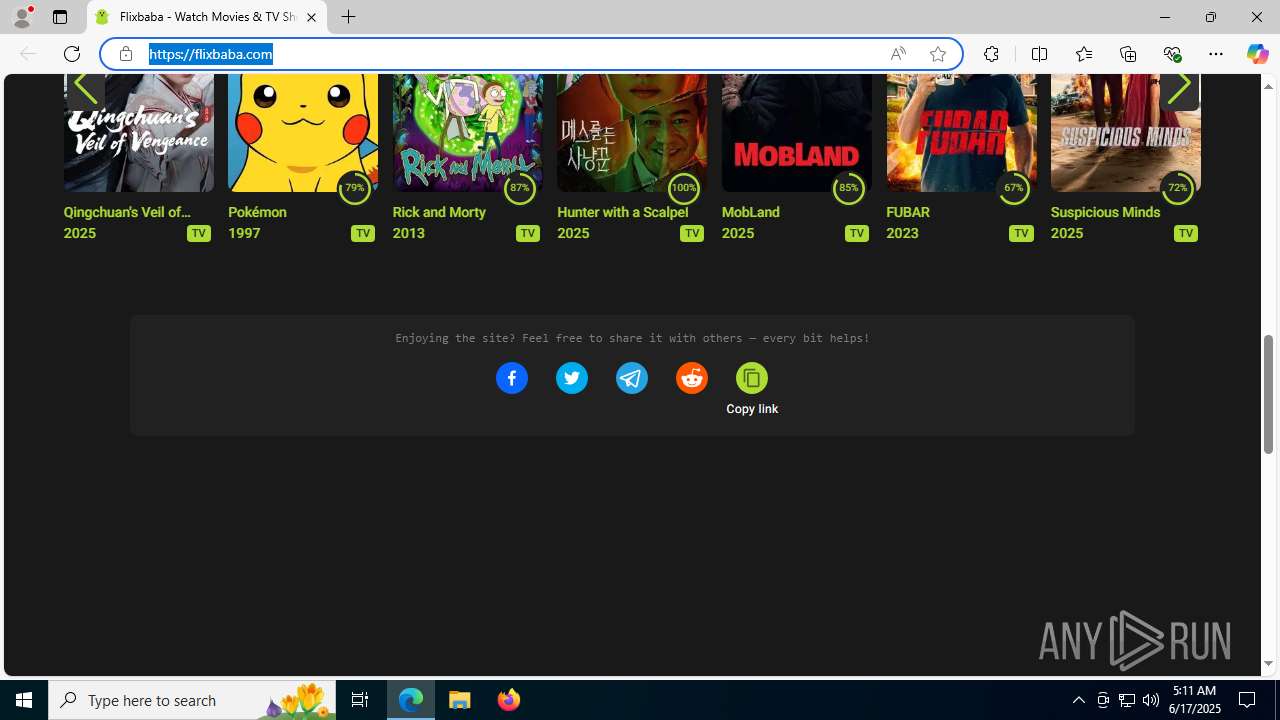The height and width of the screenshot is (720, 1280).
Task: Click the FUBAR title link
Action: [x=908, y=212]
